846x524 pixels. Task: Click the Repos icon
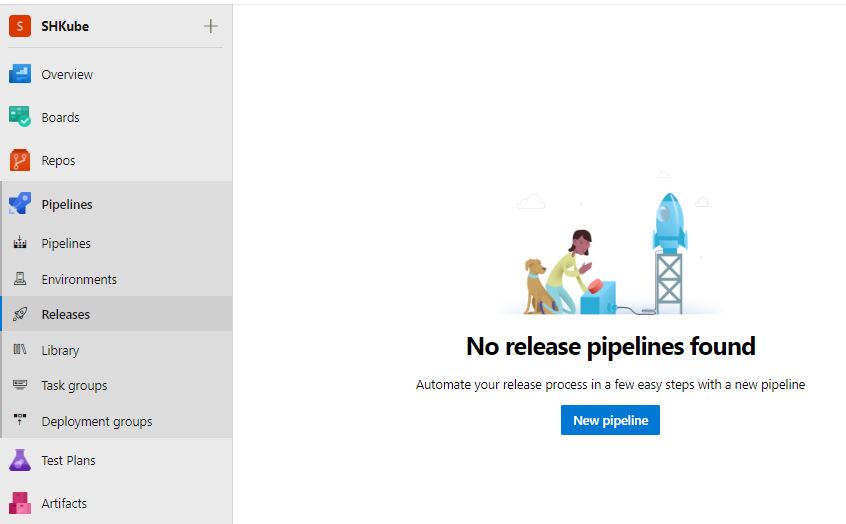(x=19, y=160)
